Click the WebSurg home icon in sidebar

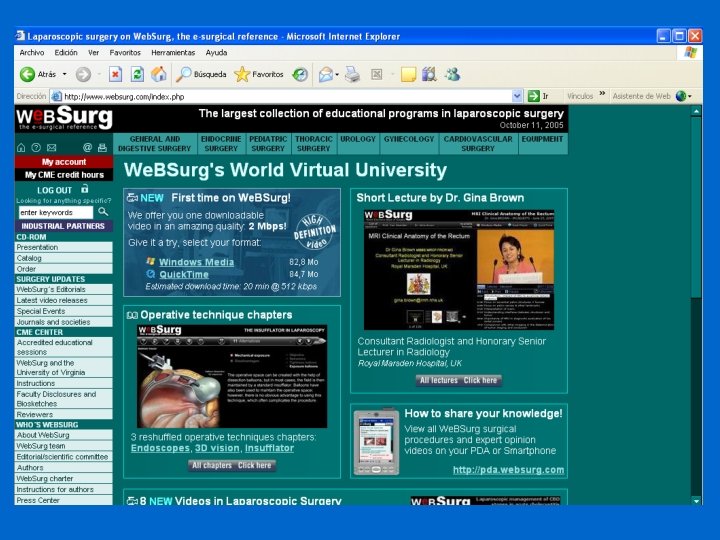pyautogui.click(x=21, y=147)
